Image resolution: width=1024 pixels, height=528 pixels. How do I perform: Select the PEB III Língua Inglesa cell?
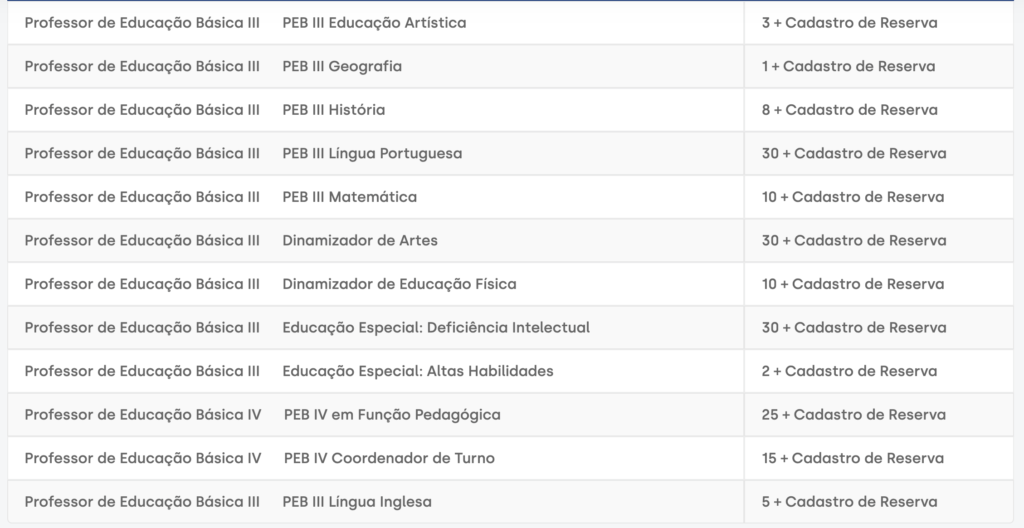(357, 502)
